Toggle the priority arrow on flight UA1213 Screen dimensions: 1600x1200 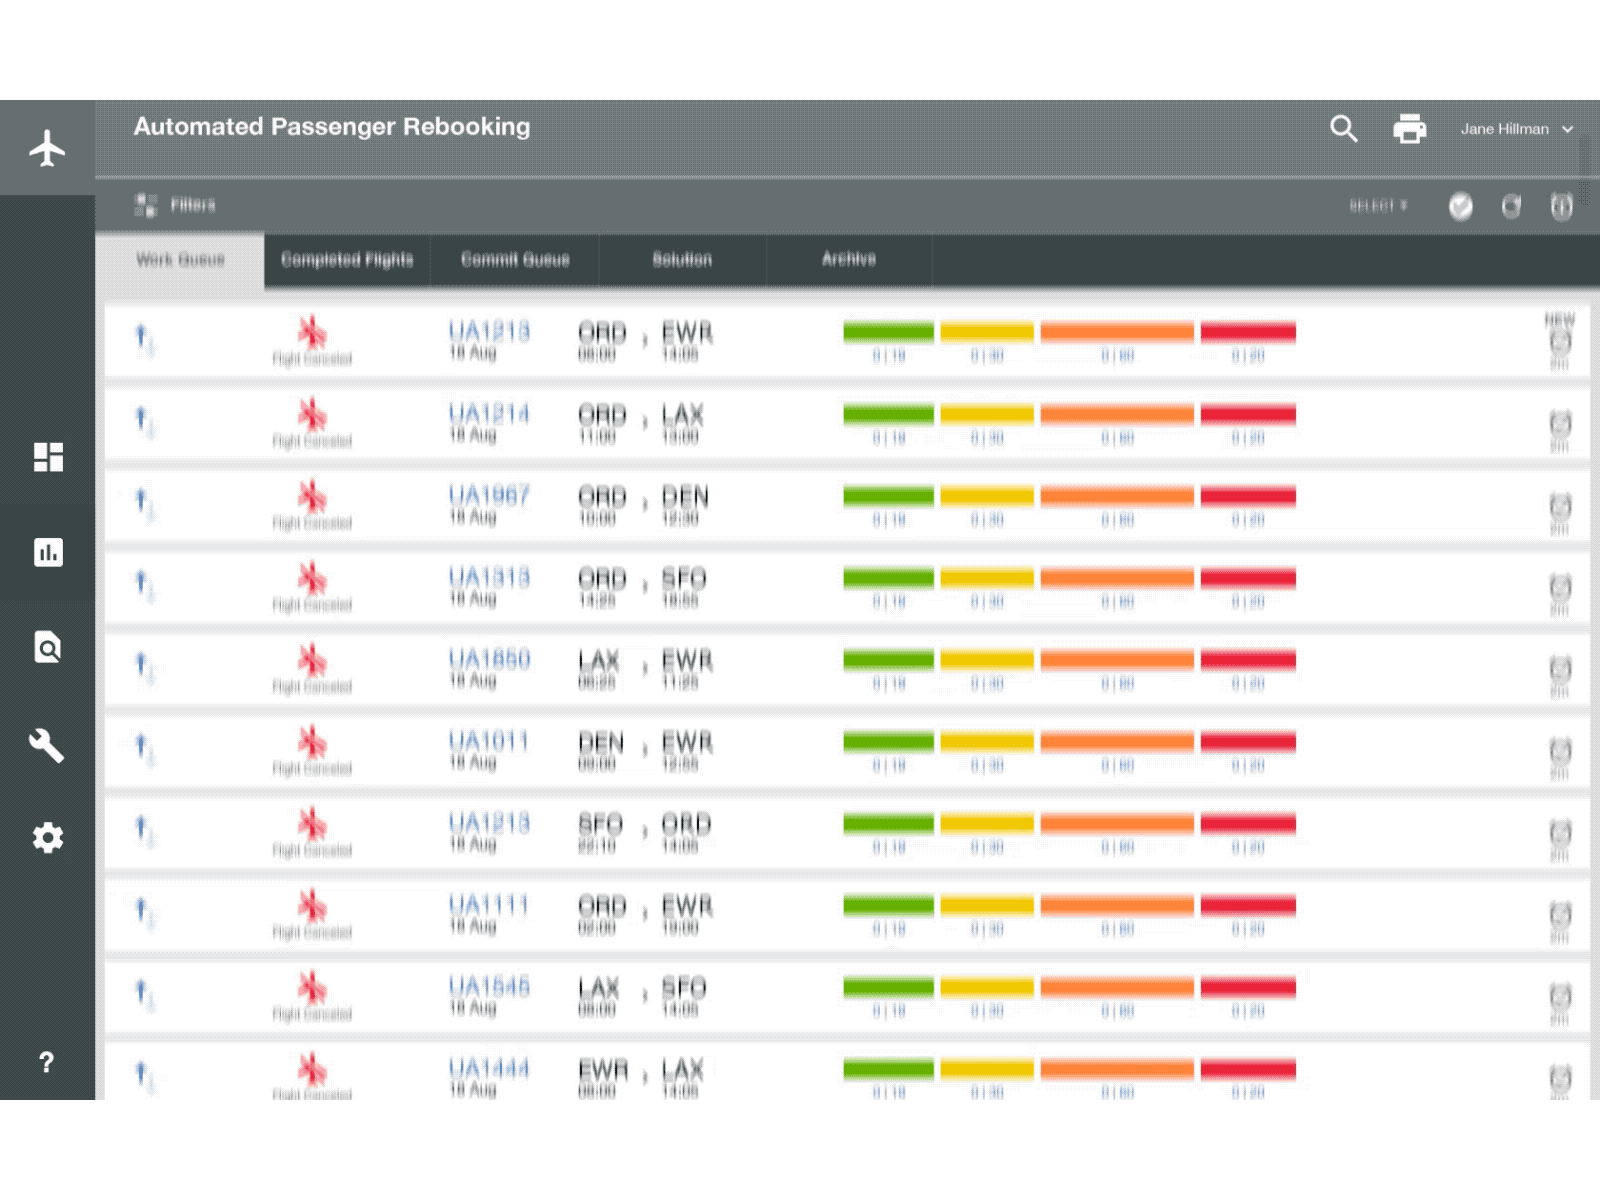point(138,333)
